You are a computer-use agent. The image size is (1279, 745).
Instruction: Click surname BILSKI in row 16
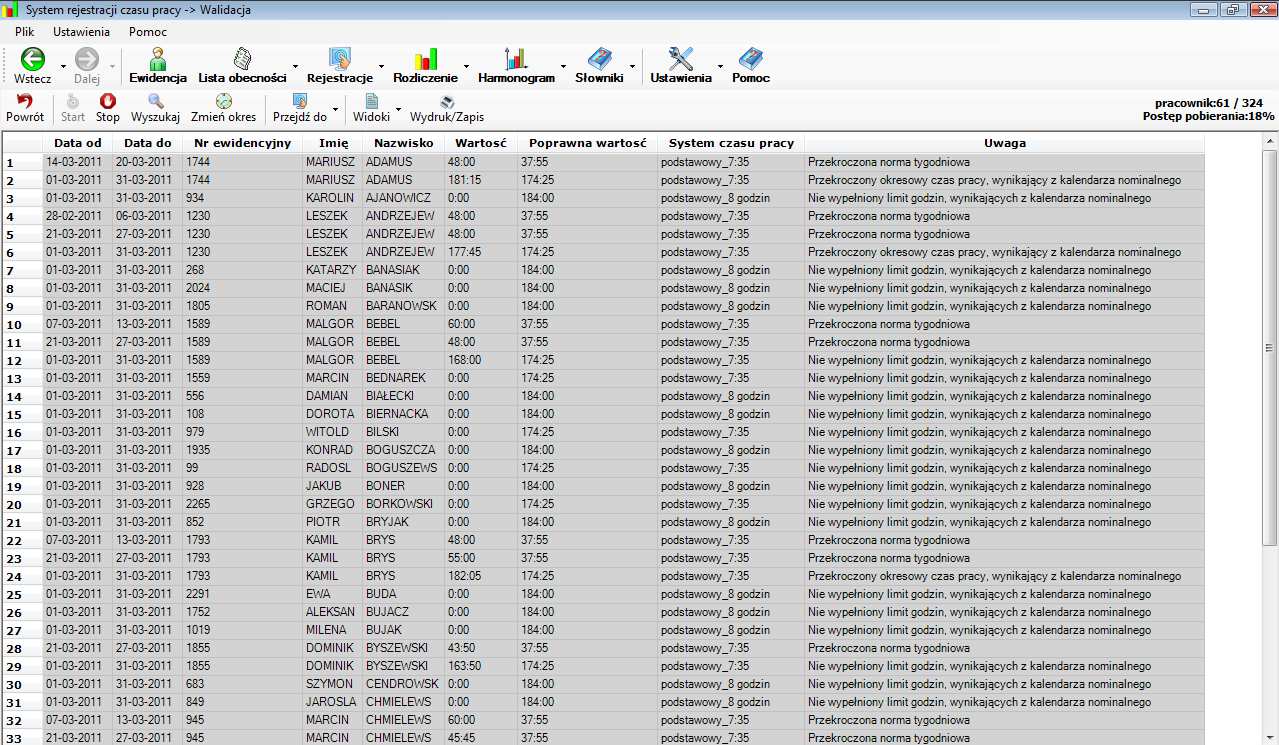click(x=382, y=432)
